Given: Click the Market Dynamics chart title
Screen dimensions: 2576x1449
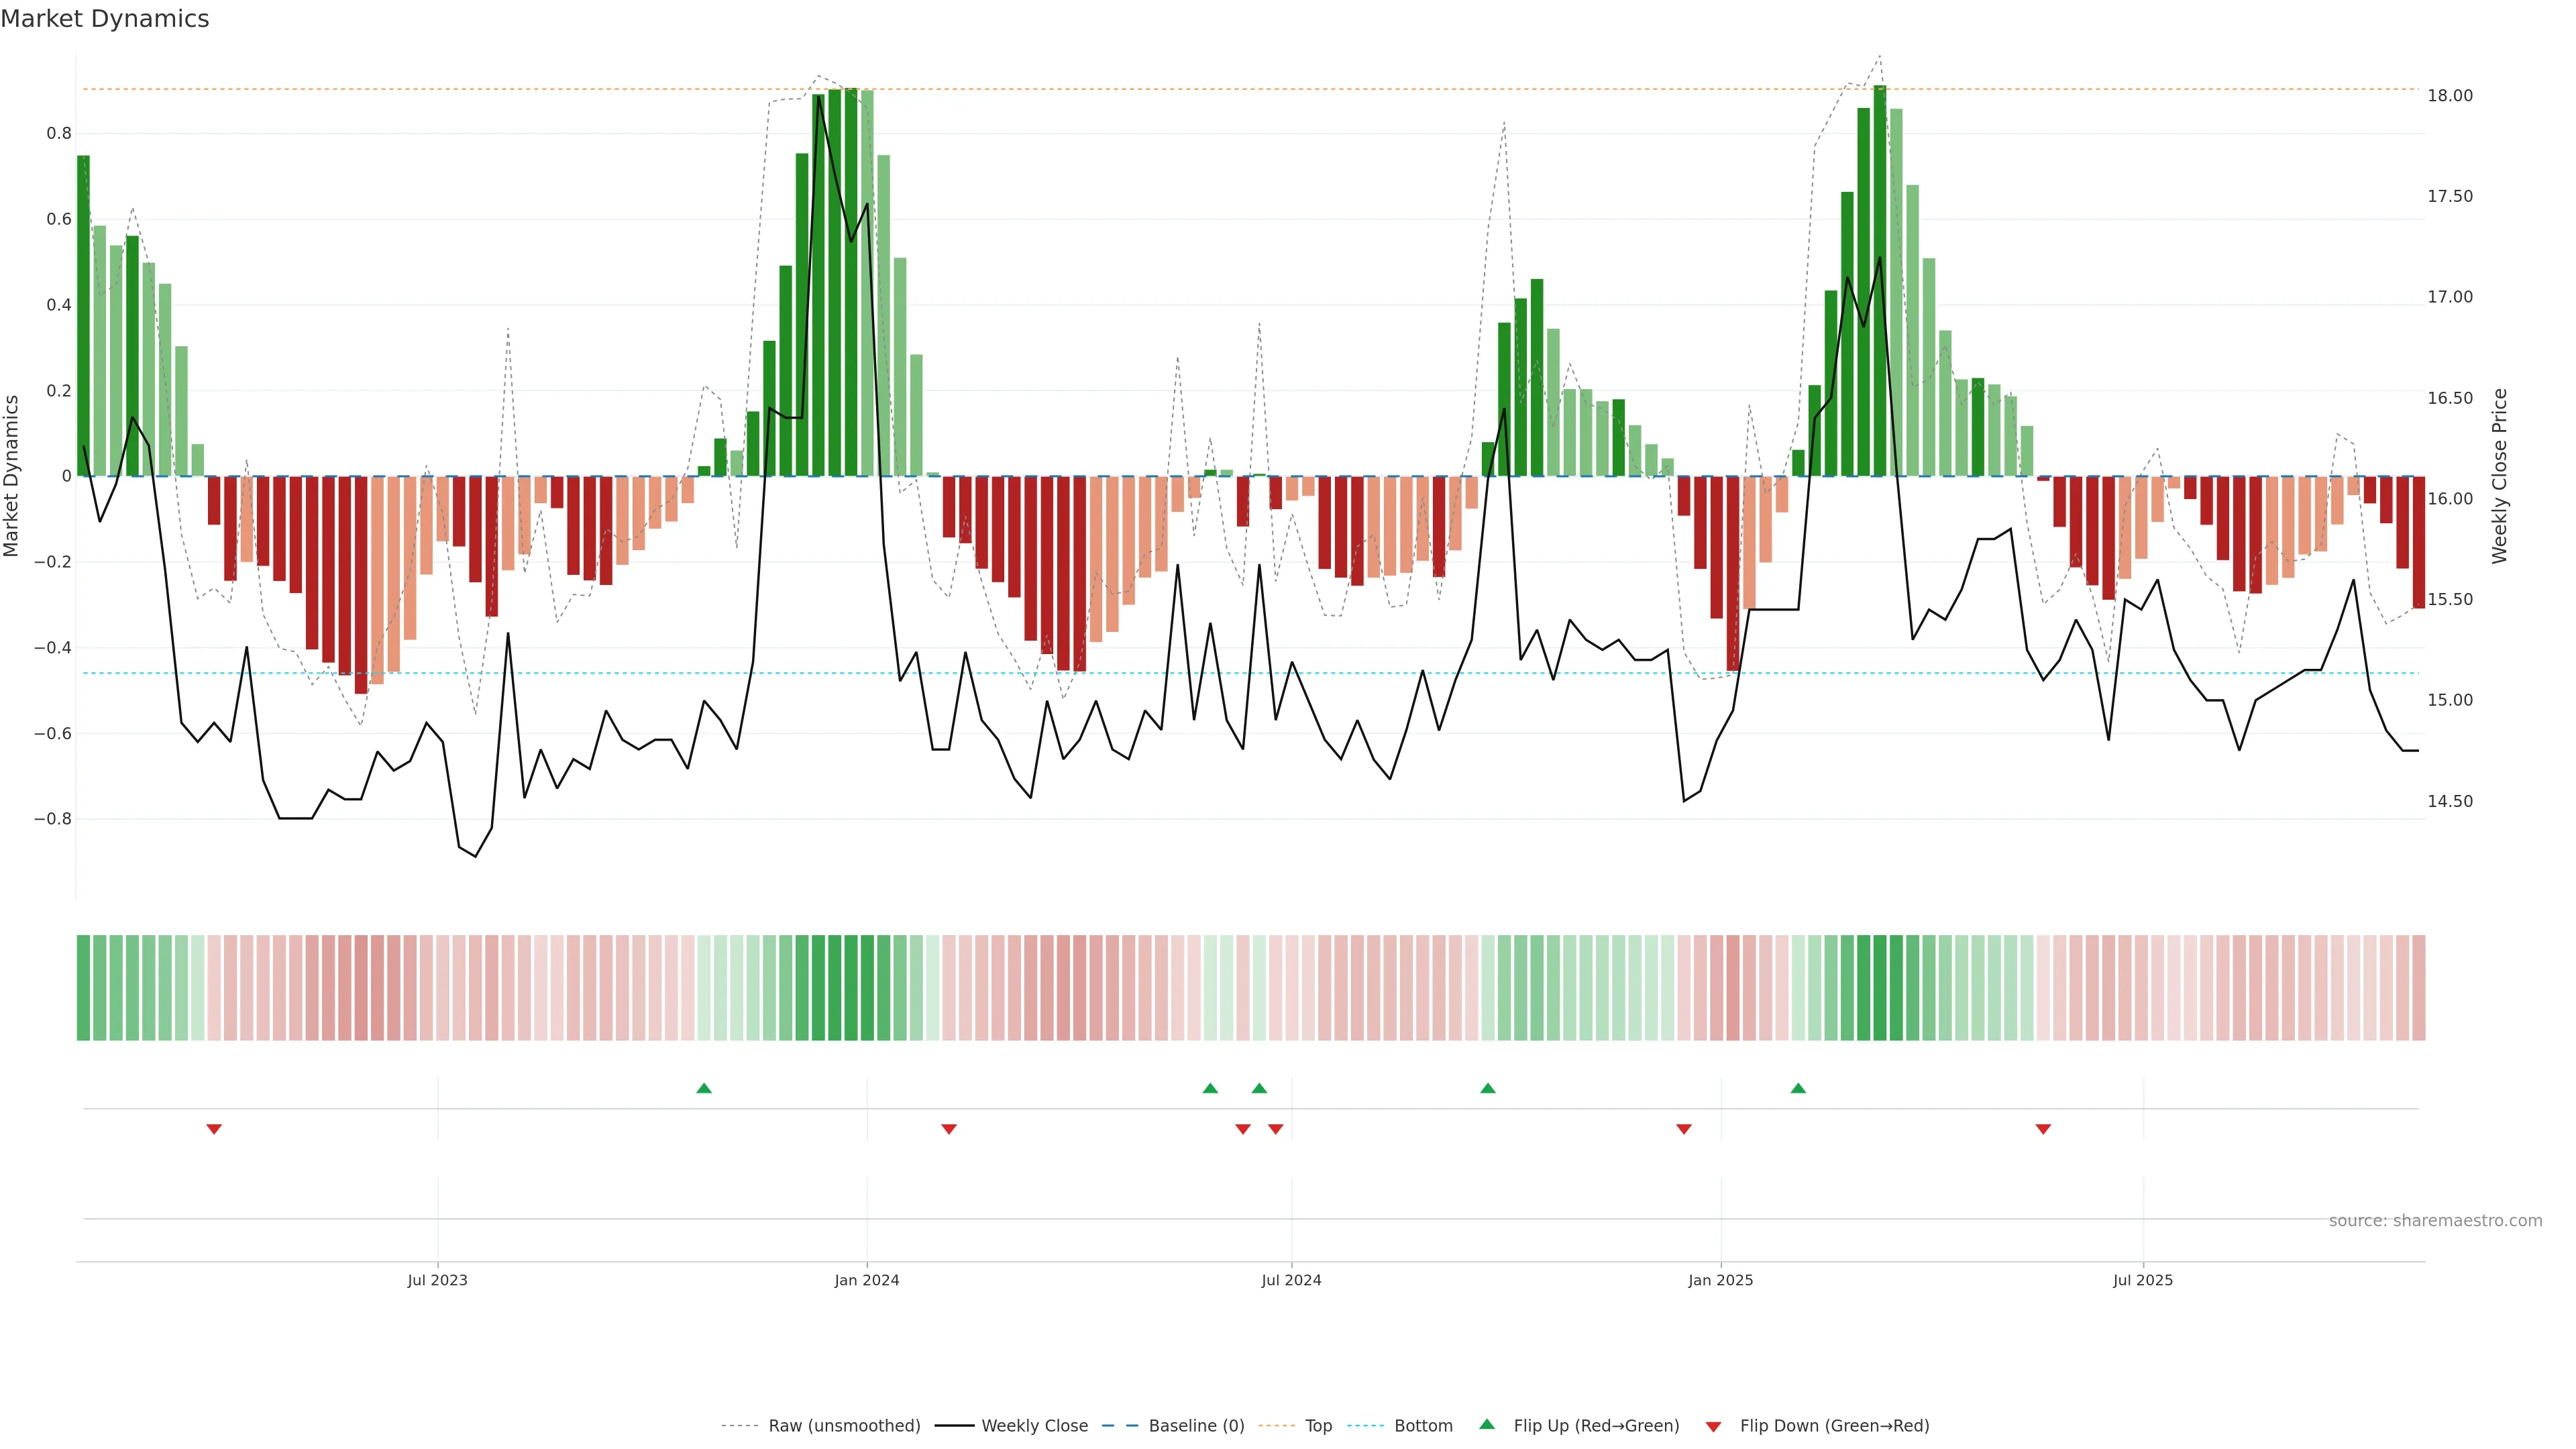Looking at the screenshot, I should pyautogui.click(x=105, y=19).
